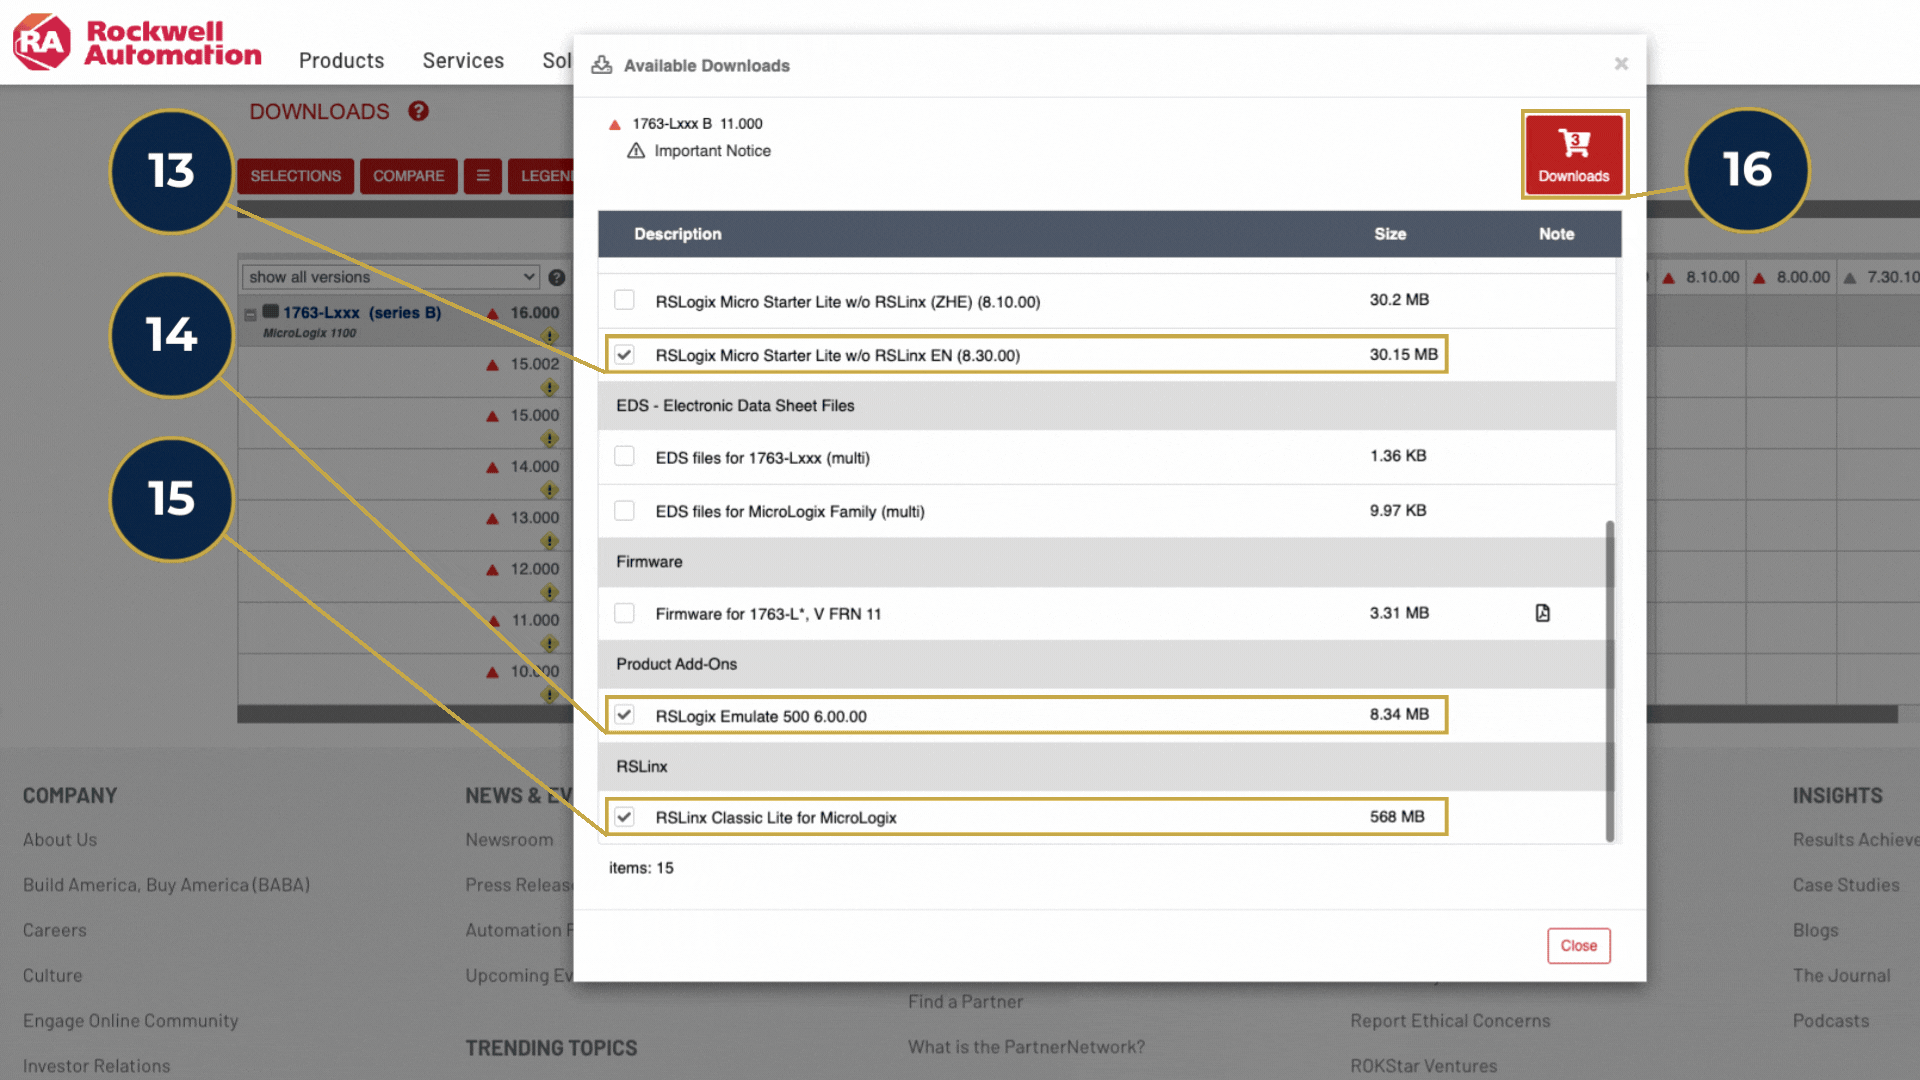Screen dimensions: 1920x1080
Task: Enable Firmware for 1763-L*, V FRN 11
Action: tap(624, 613)
